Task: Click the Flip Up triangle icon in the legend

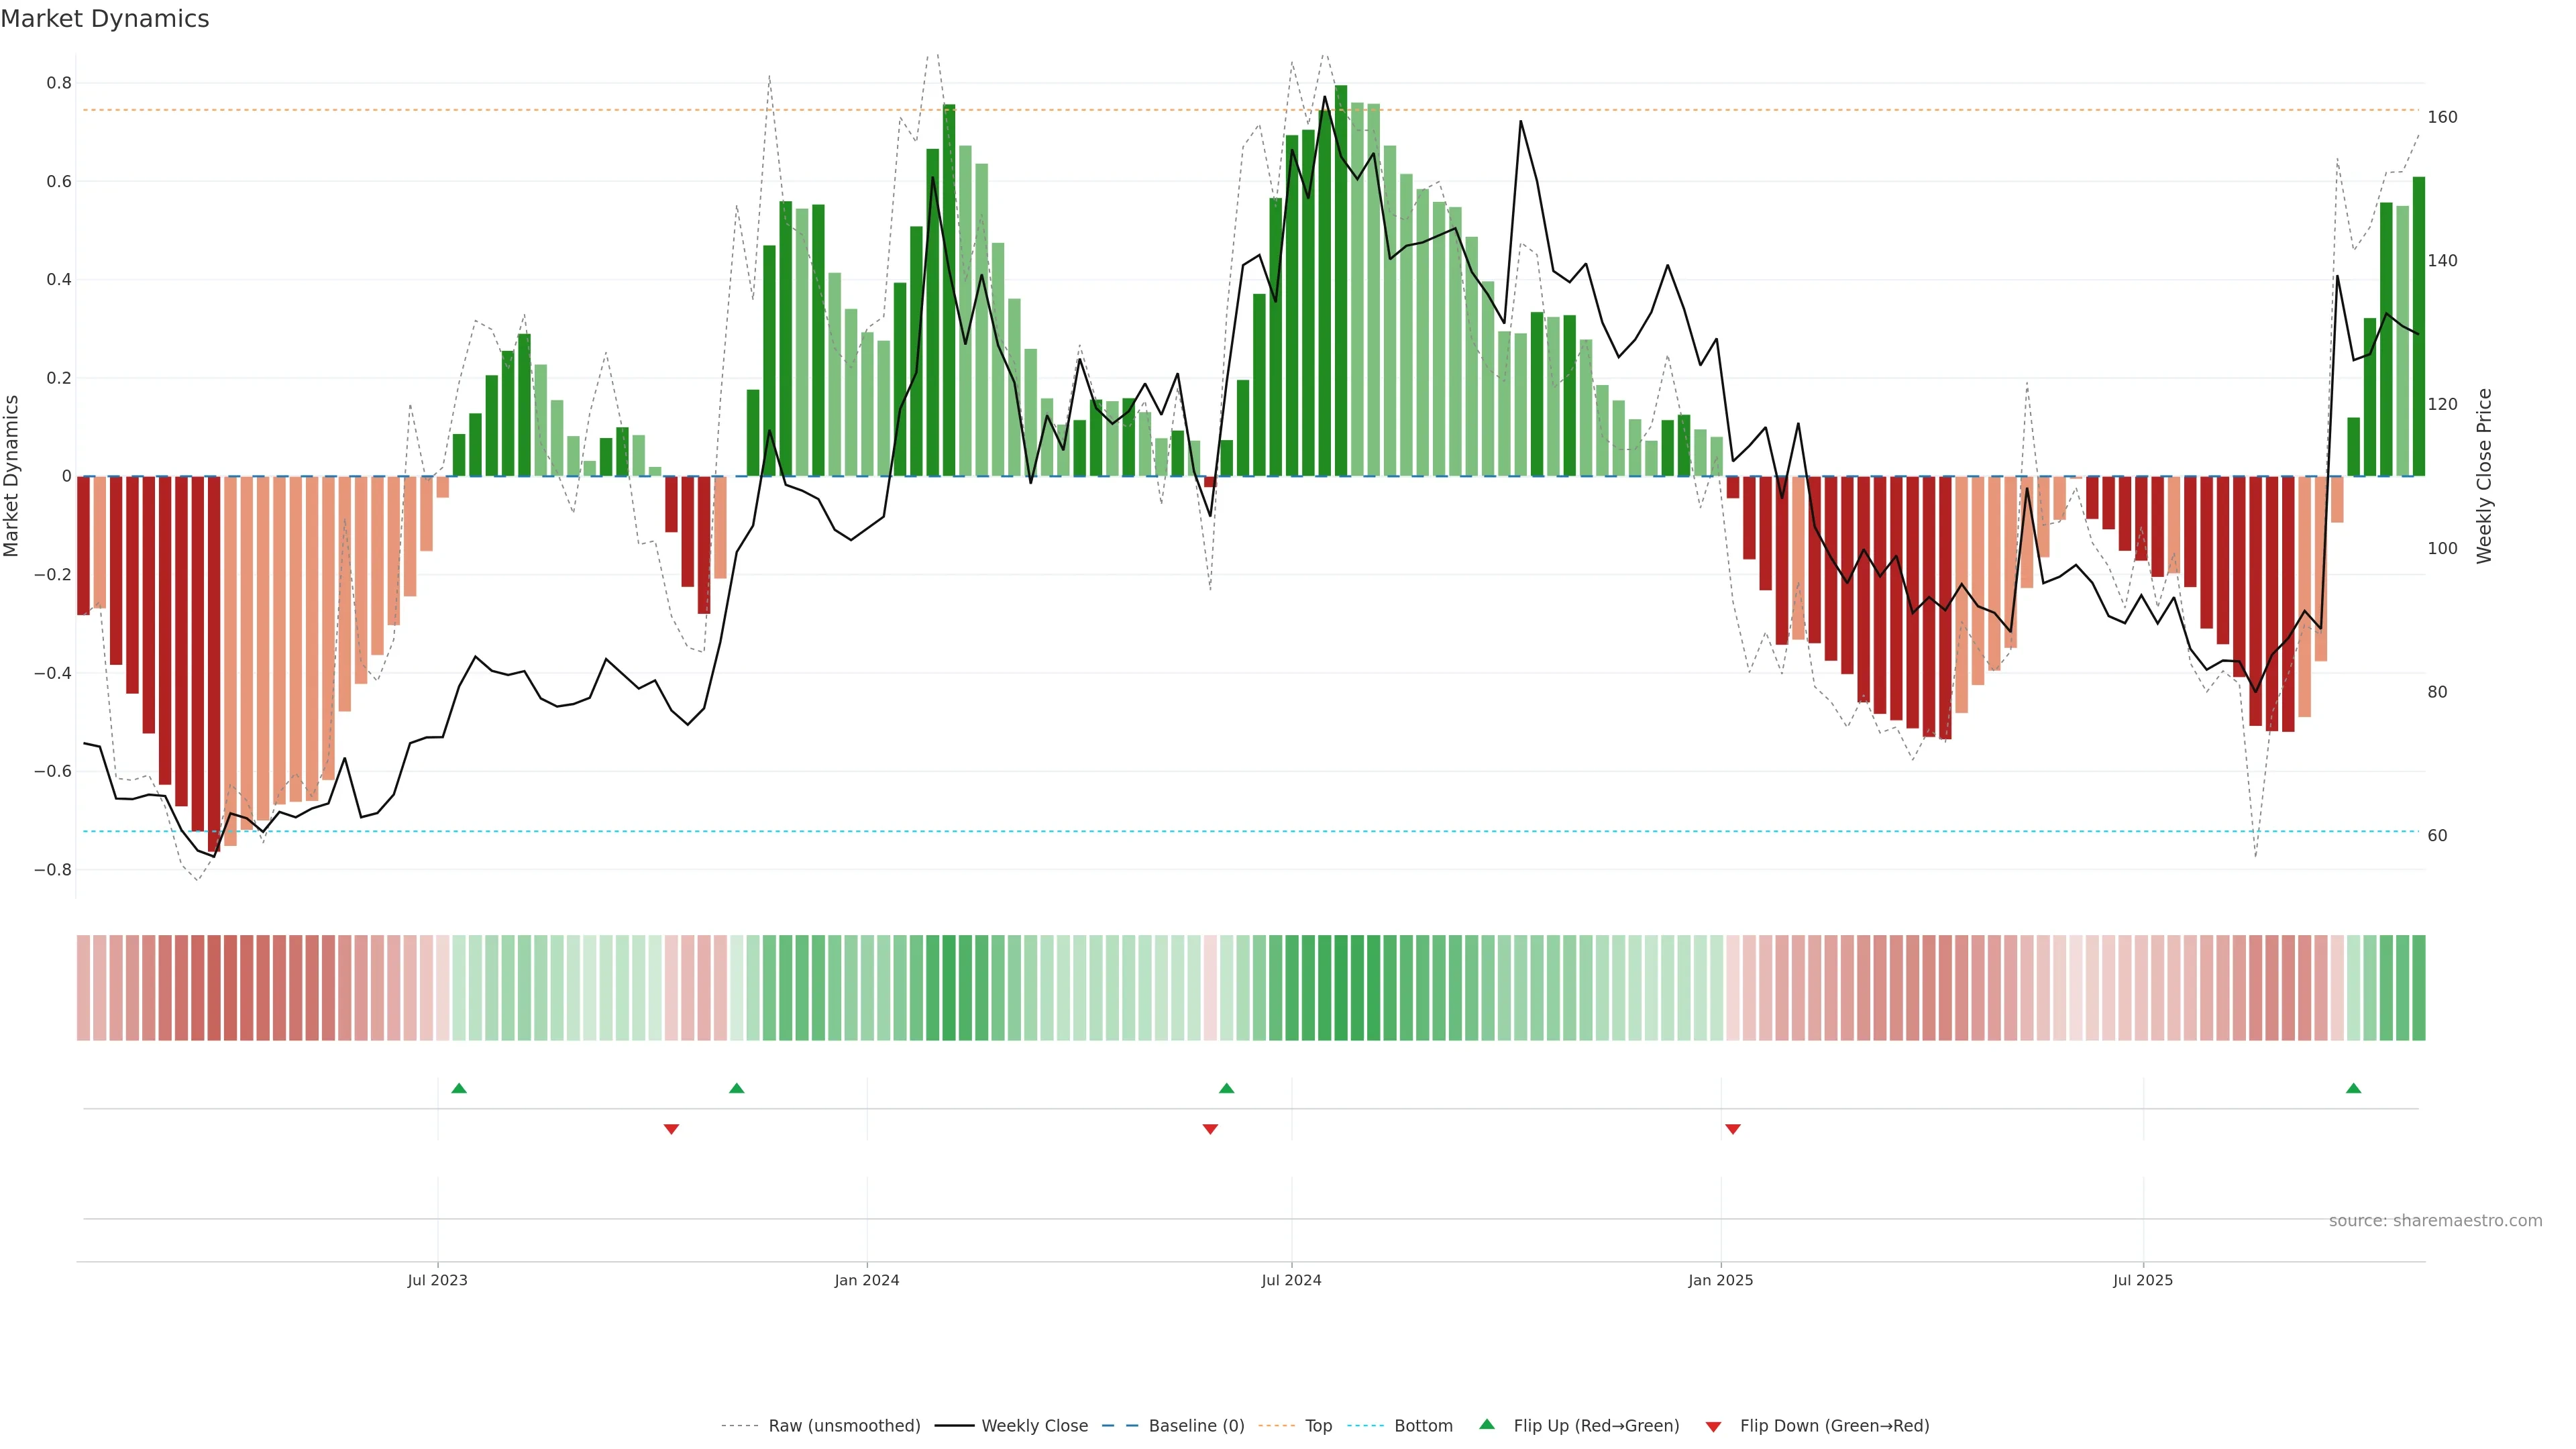Action: pos(1487,1424)
